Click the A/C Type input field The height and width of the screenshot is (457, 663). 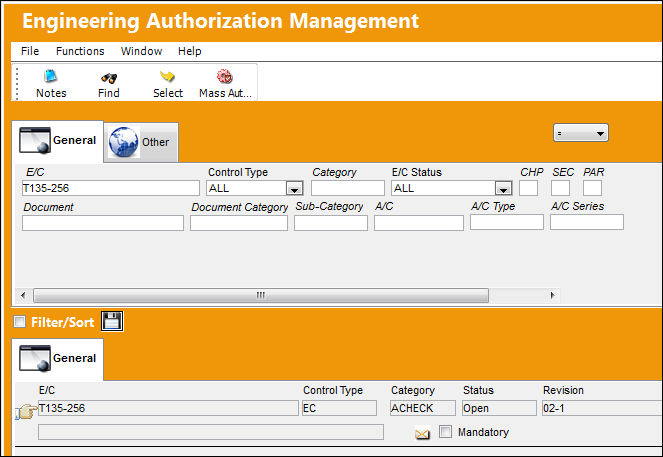click(507, 222)
